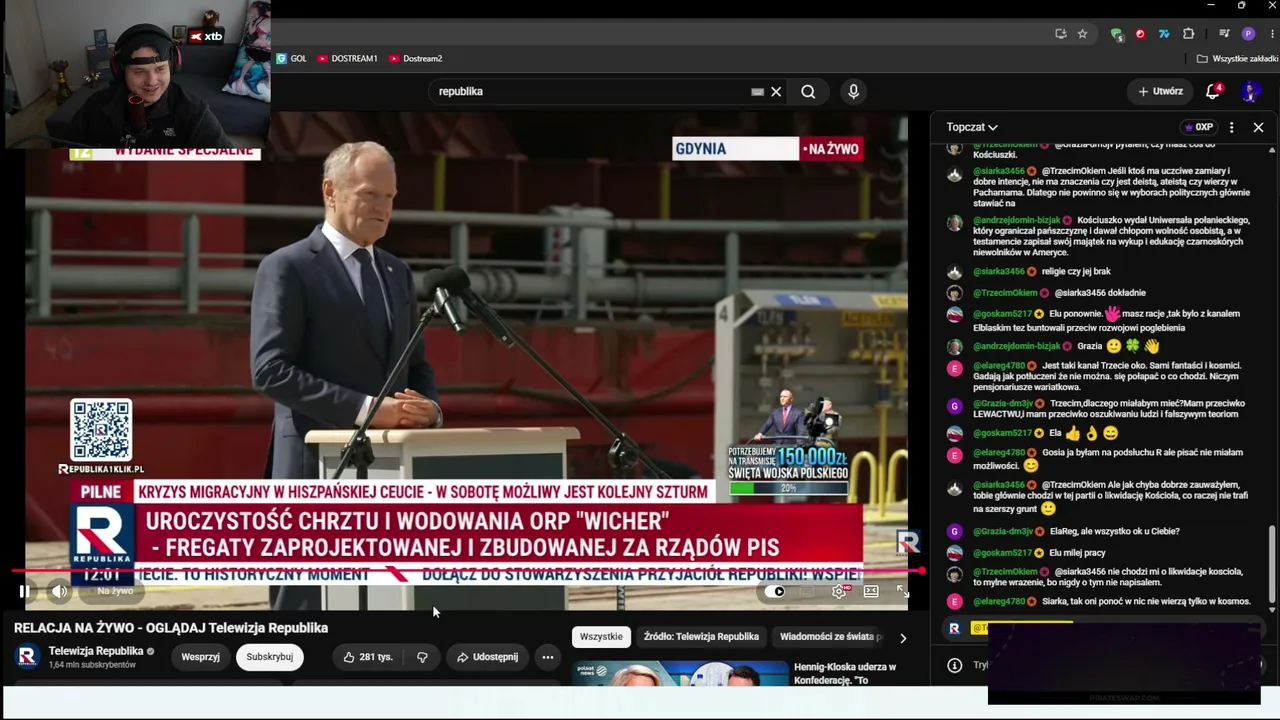Image resolution: width=1280 pixels, height=720 pixels.
Task: Select the Wszystkie filter chip
Action: pyautogui.click(x=601, y=637)
